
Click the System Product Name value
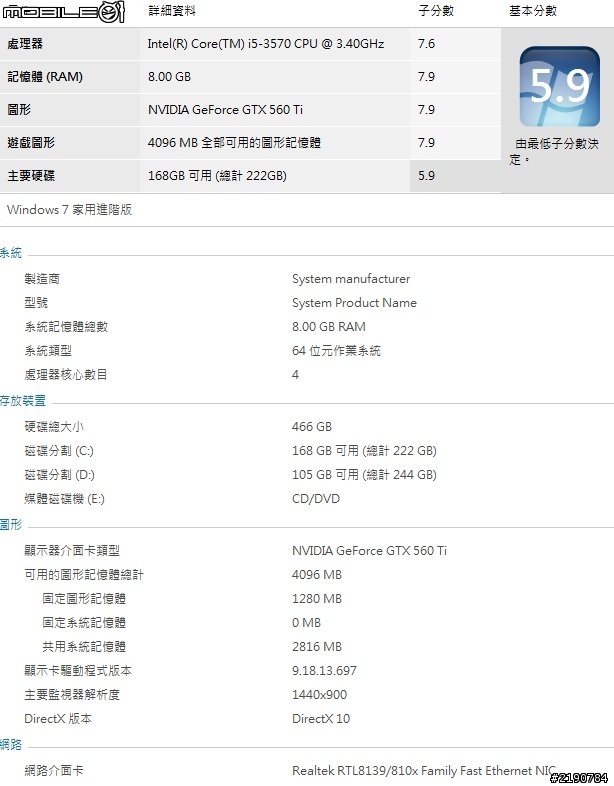(x=354, y=303)
